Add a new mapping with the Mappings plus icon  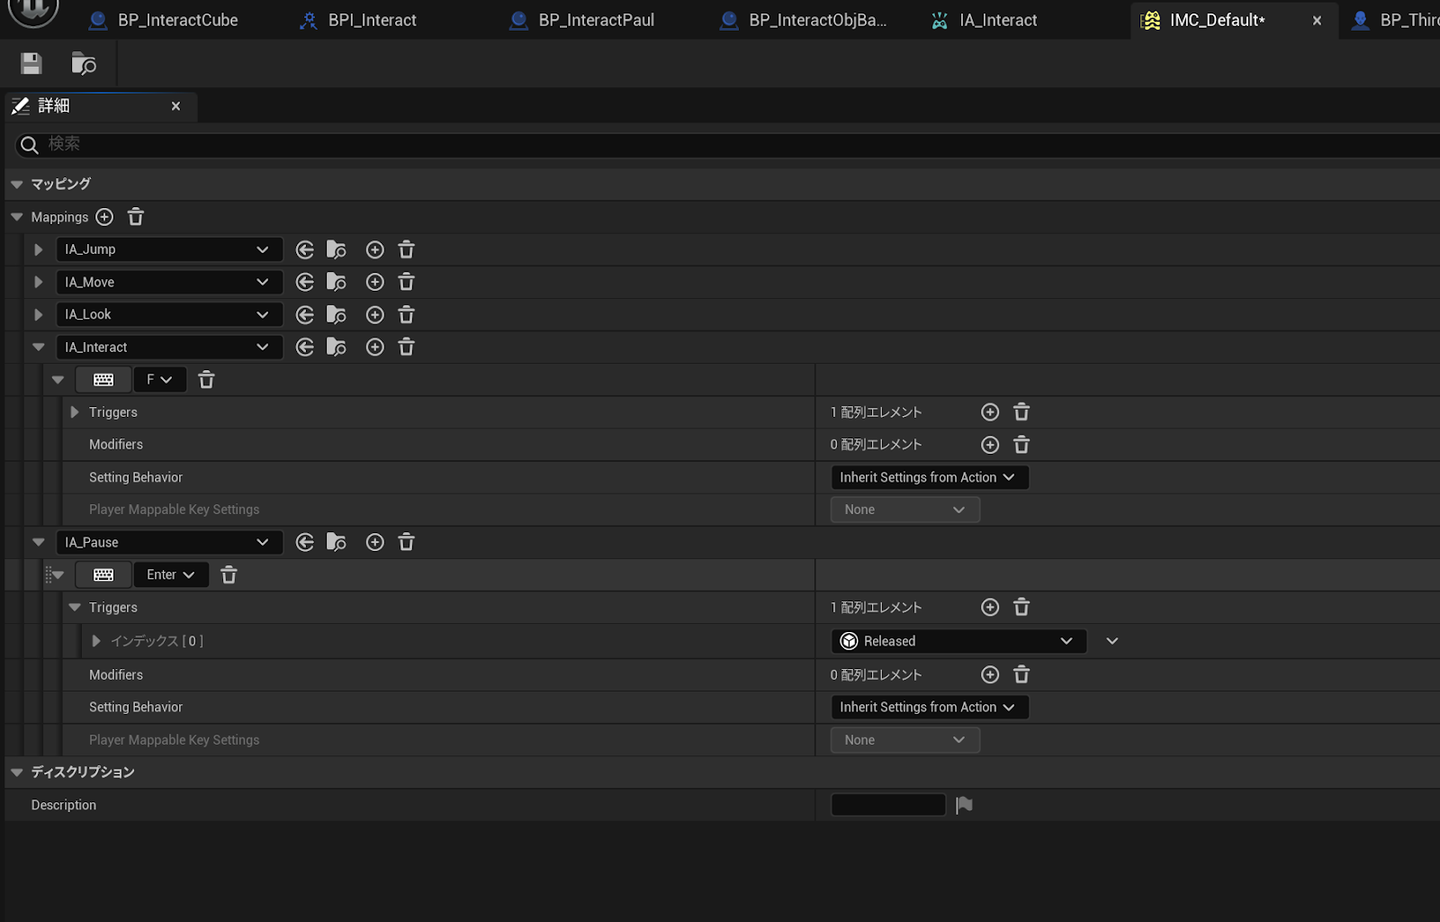point(104,217)
